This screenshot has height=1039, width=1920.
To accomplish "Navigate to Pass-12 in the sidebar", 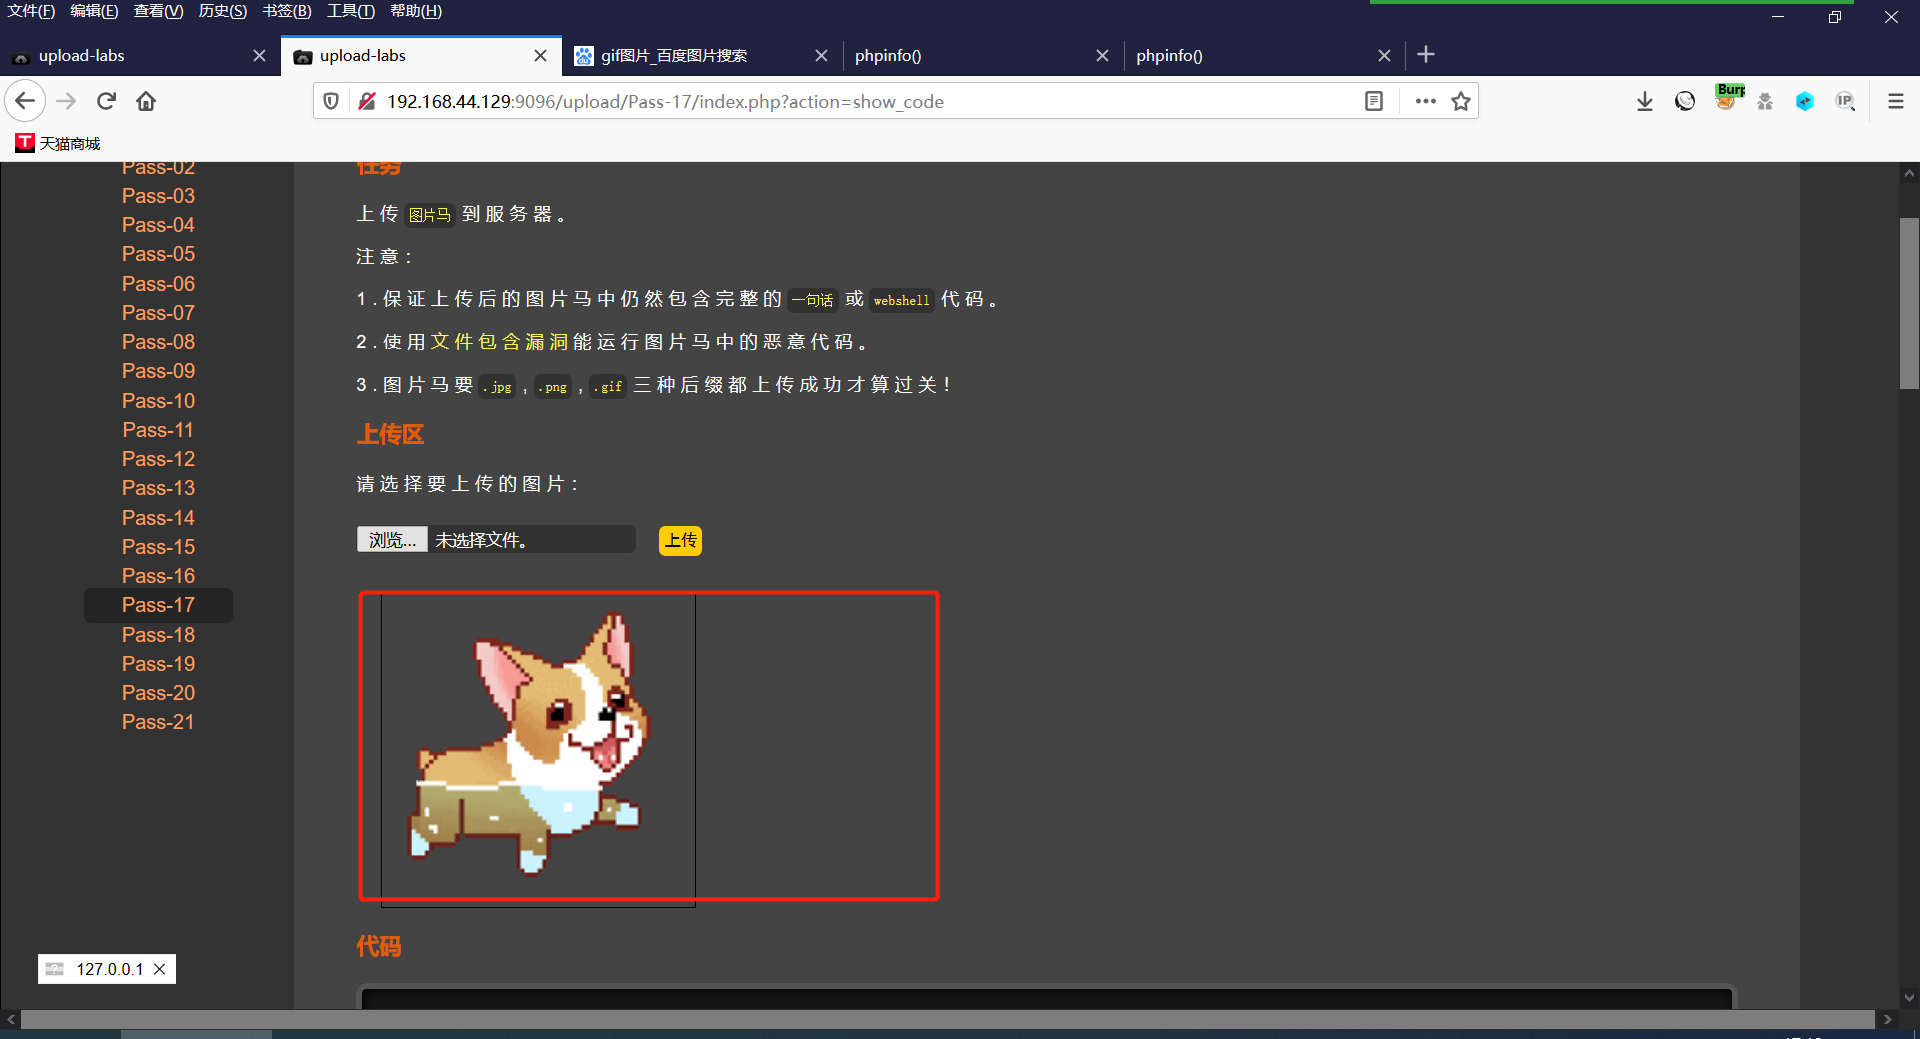I will tap(158, 459).
